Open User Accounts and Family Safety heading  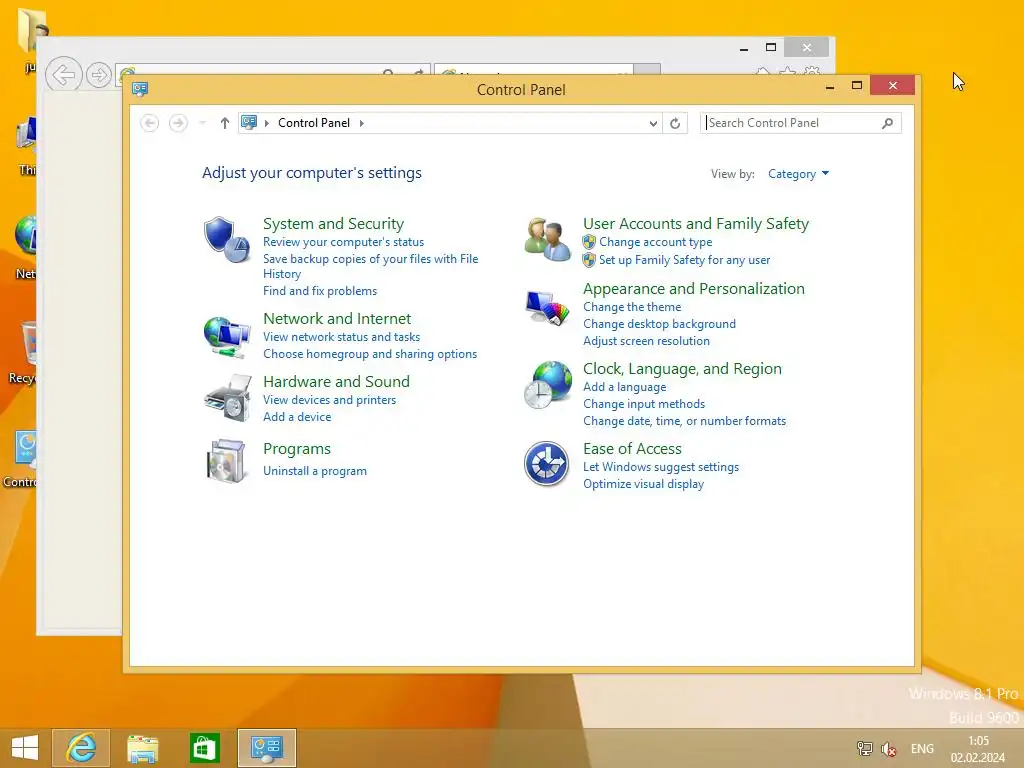point(696,223)
